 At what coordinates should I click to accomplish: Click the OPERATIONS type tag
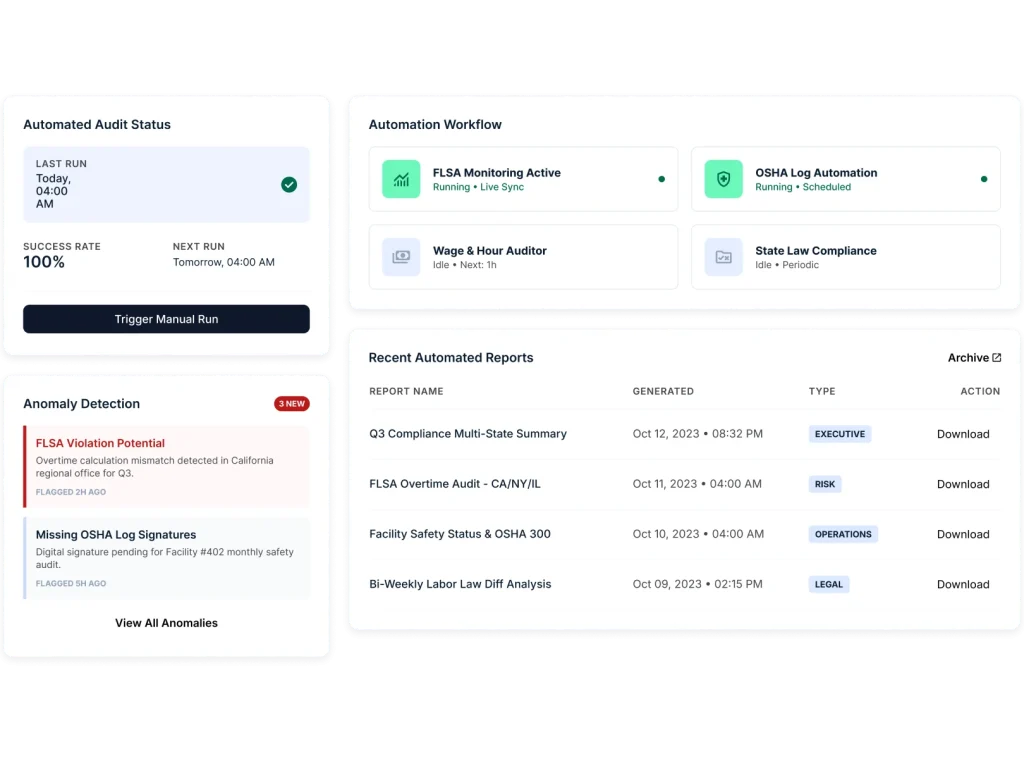(843, 534)
